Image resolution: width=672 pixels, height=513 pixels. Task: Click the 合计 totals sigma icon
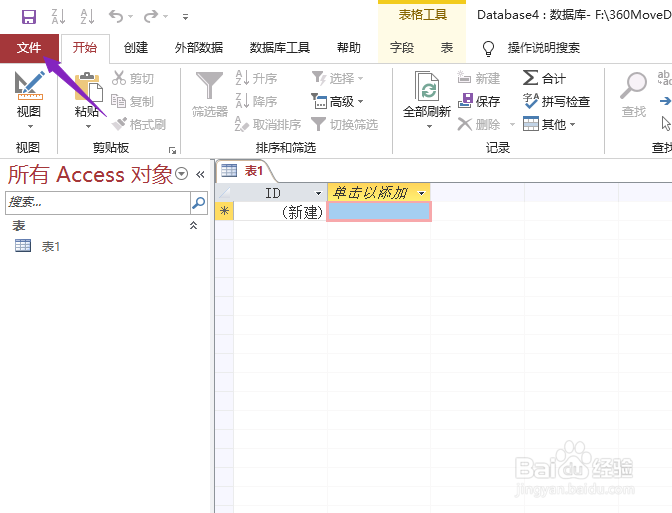[531, 78]
